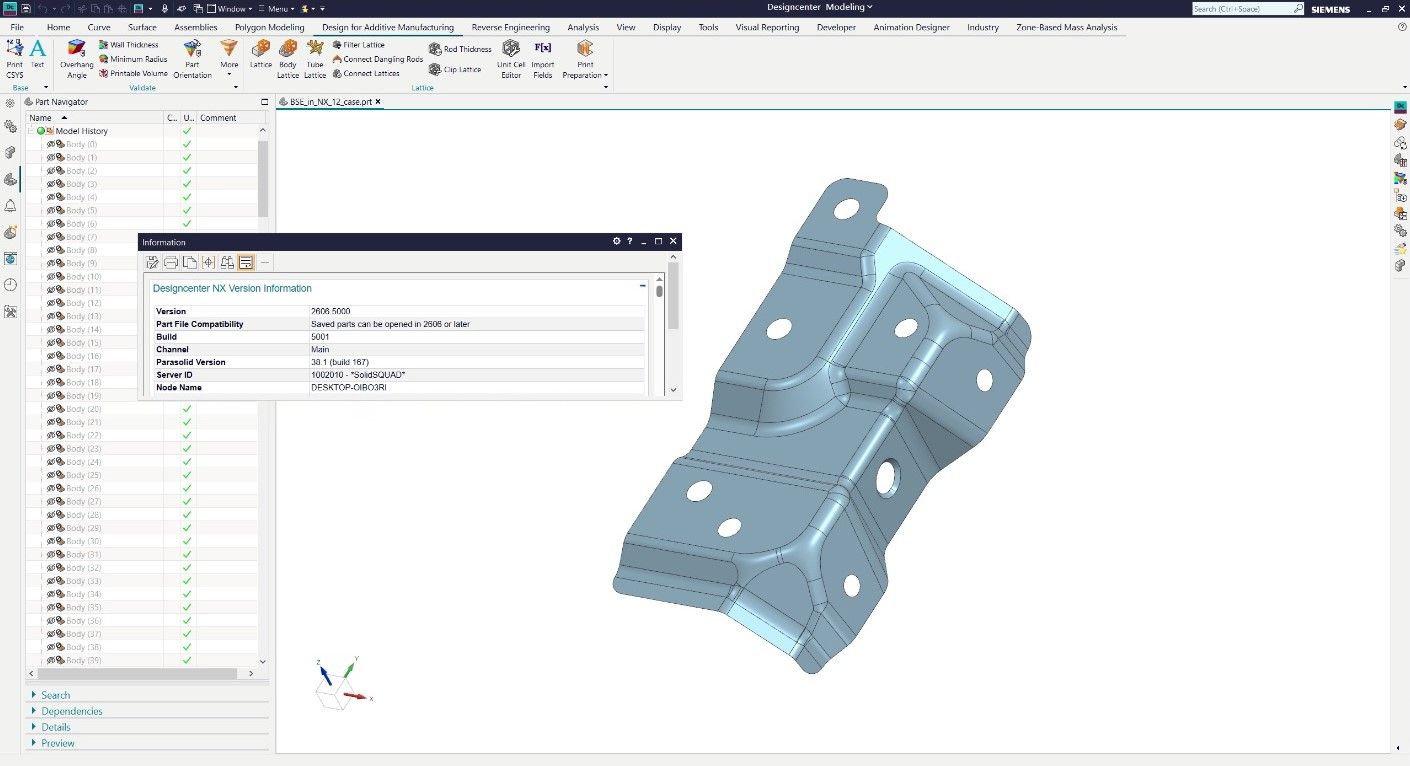Open the Zone-Based Mass Analysis tab
1410x766 pixels.
pos(1067,27)
